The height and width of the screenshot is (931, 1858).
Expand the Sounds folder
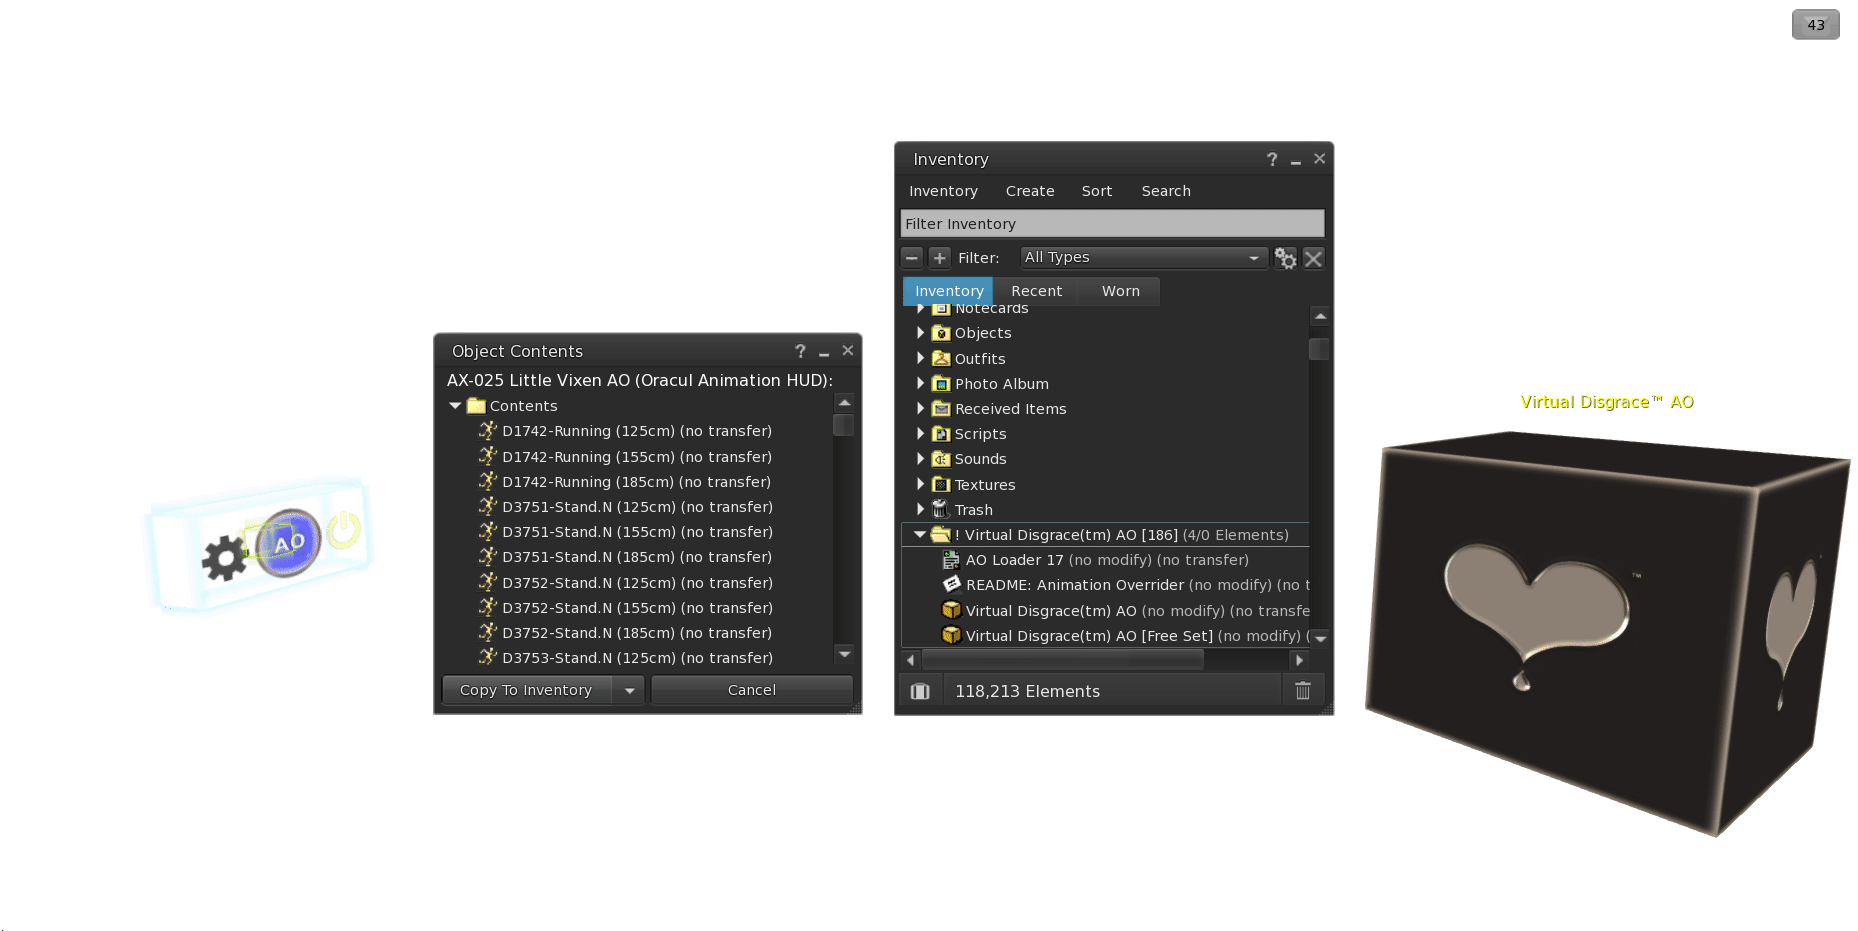click(920, 458)
